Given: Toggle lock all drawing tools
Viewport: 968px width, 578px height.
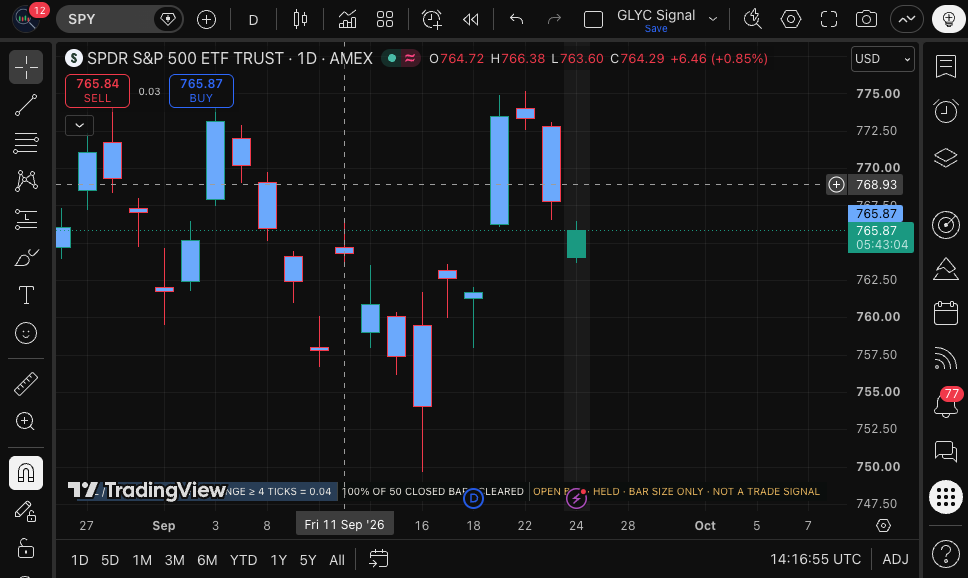Looking at the screenshot, I should pos(26,548).
